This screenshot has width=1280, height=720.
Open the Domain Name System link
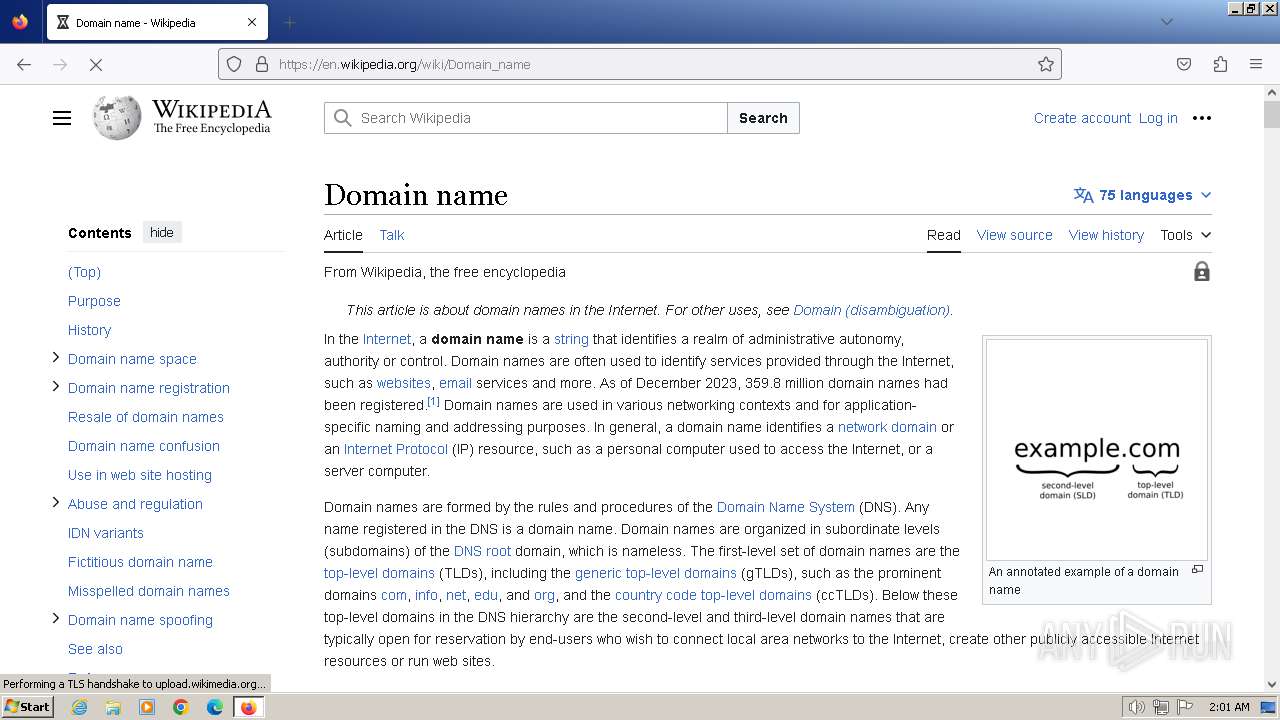coord(786,507)
